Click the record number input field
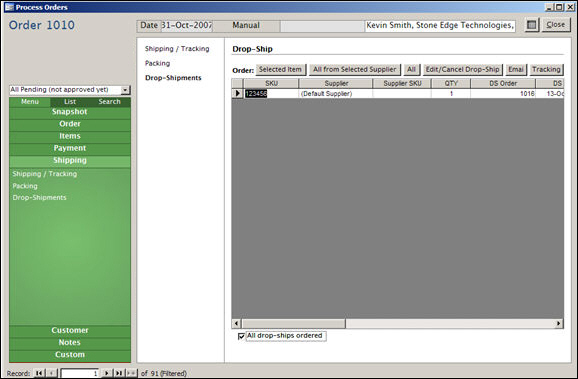The image size is (578, 379). (x=80, y=373)
